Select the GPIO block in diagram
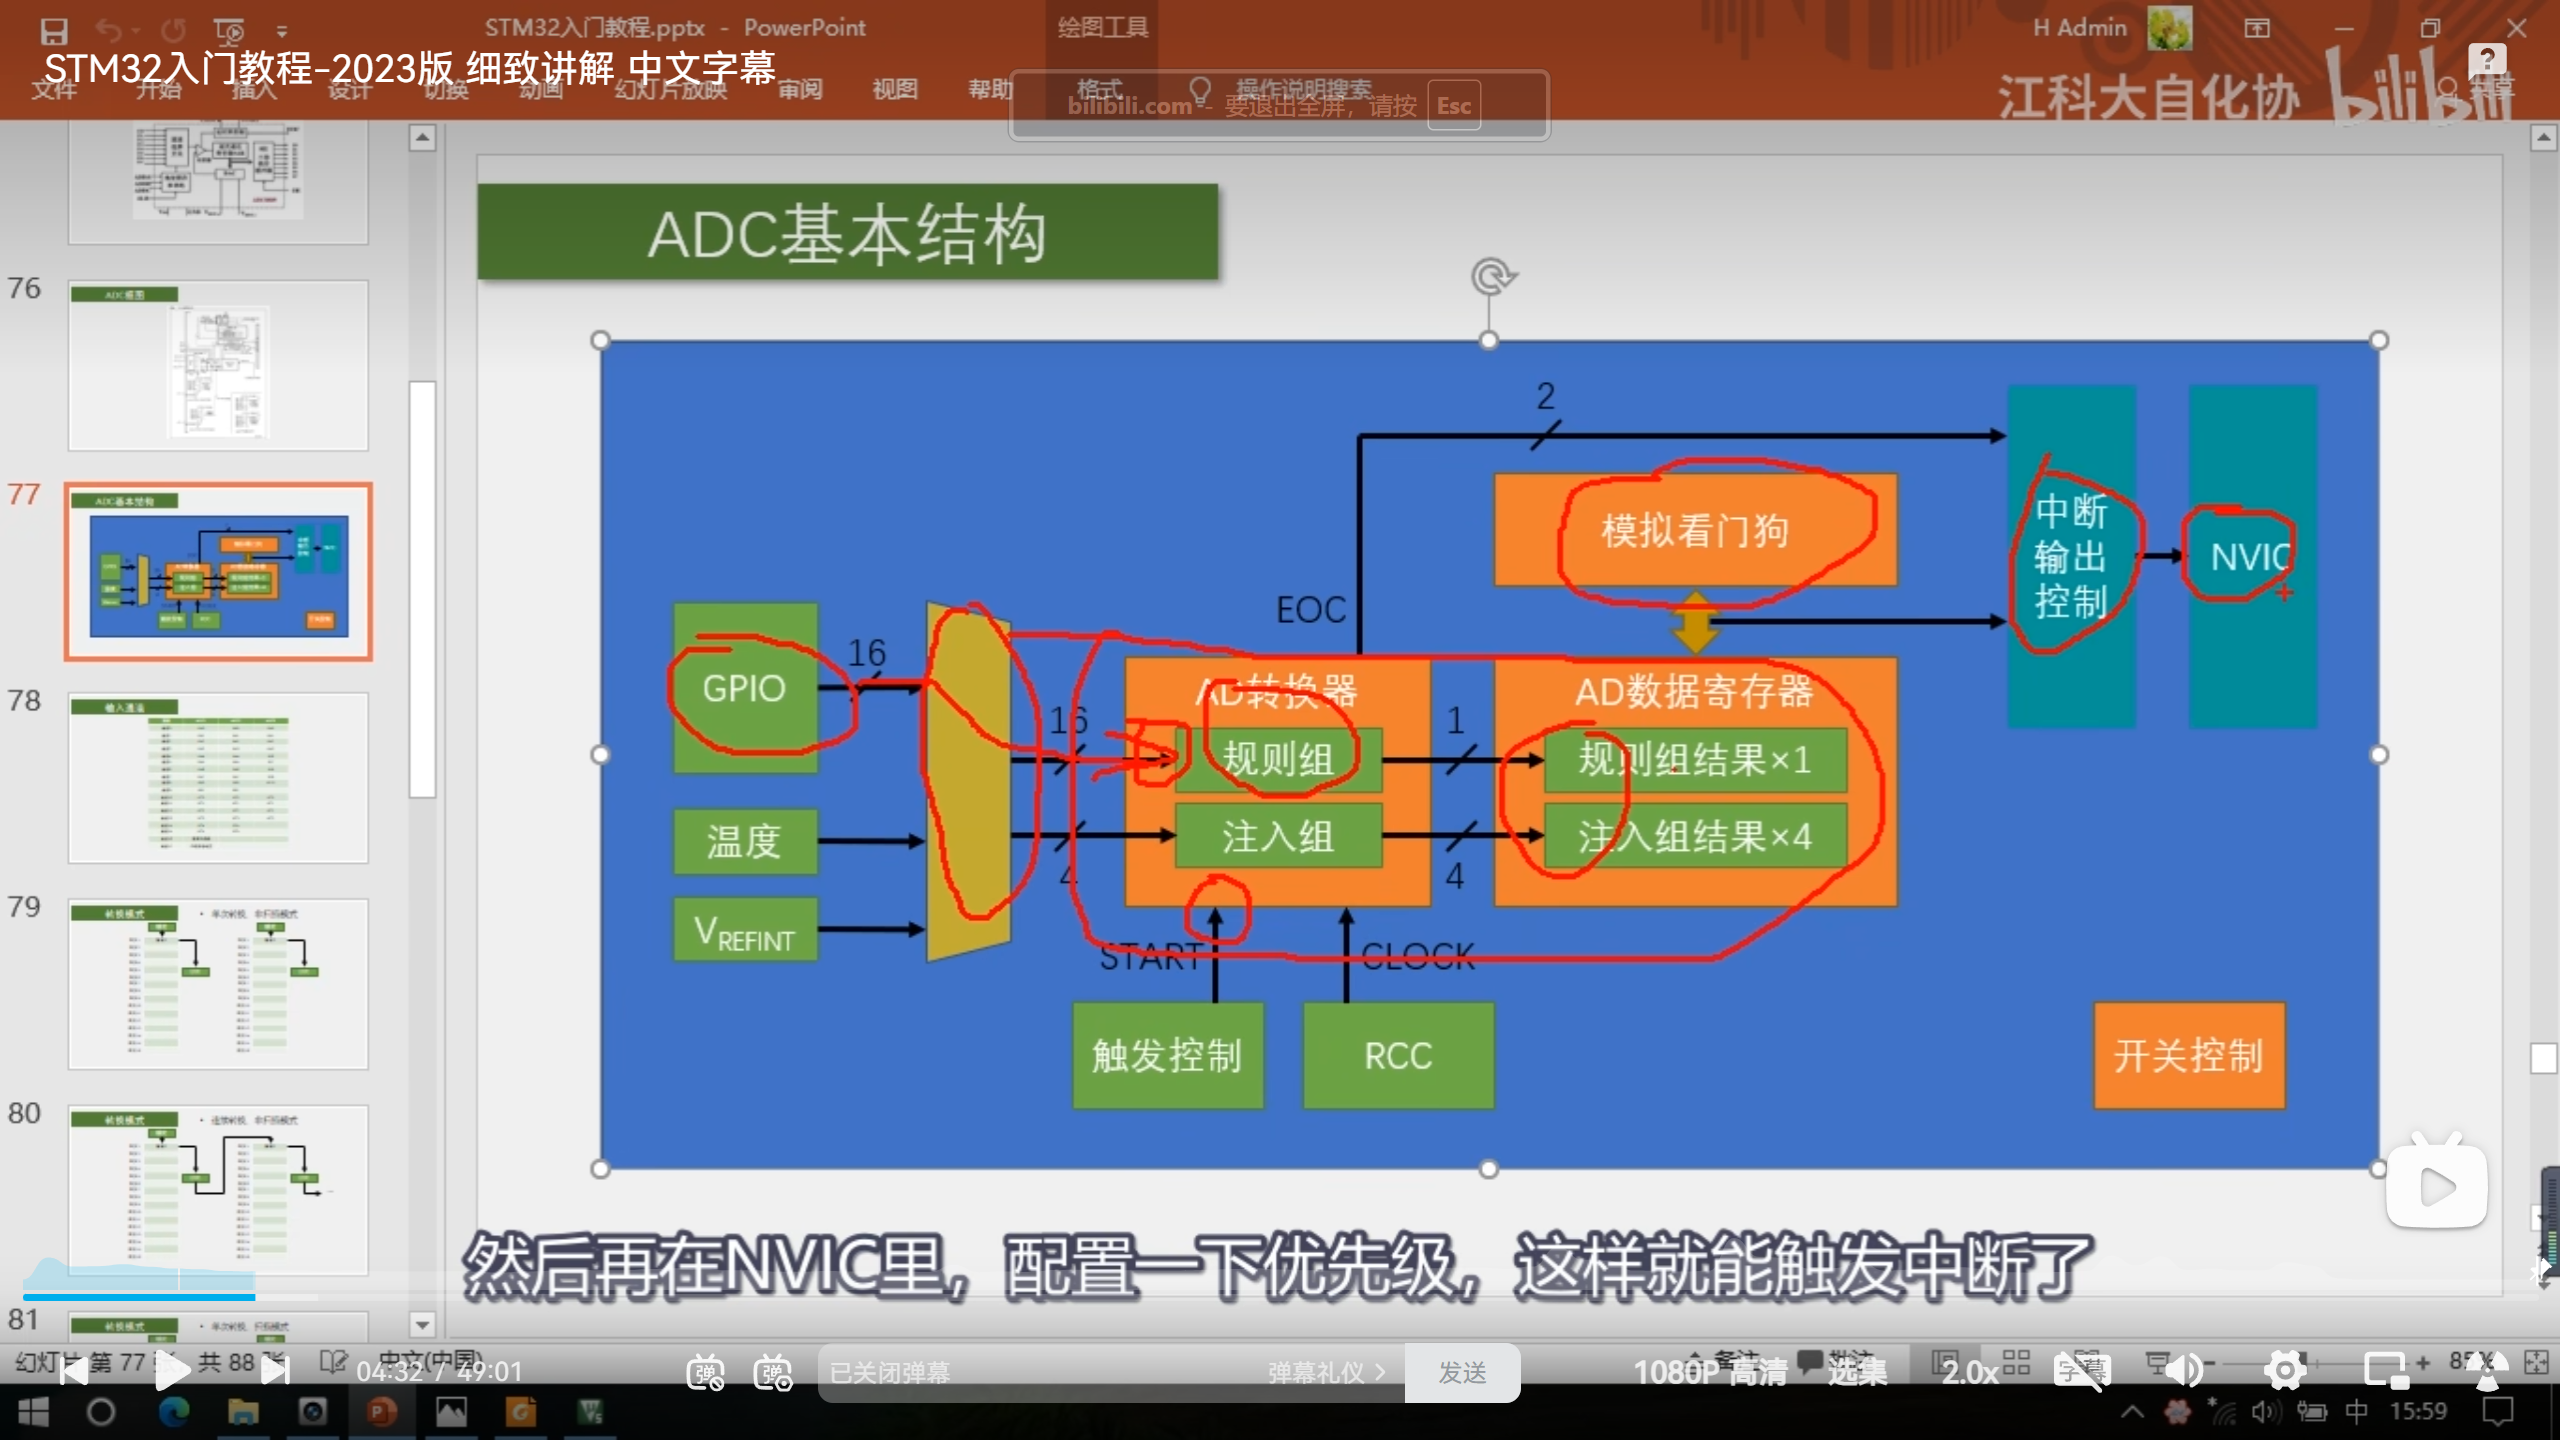Image resolution: width=2560 pixels, height=1440 pixels. click(x=745, y=688)
